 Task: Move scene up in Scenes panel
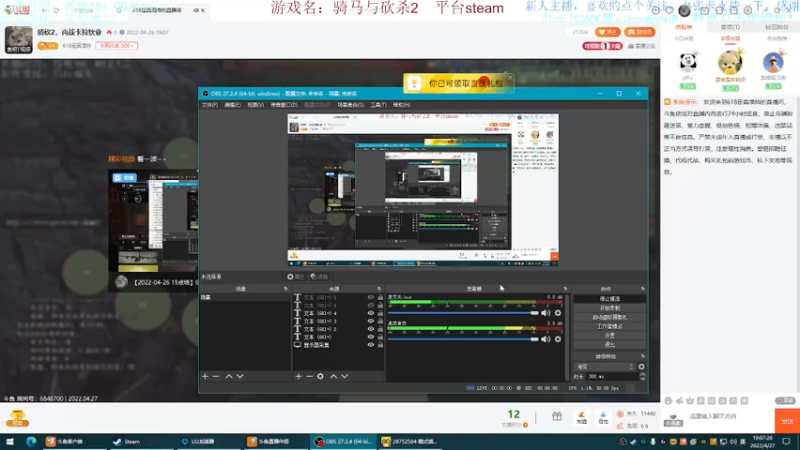[x=229, y=377]
